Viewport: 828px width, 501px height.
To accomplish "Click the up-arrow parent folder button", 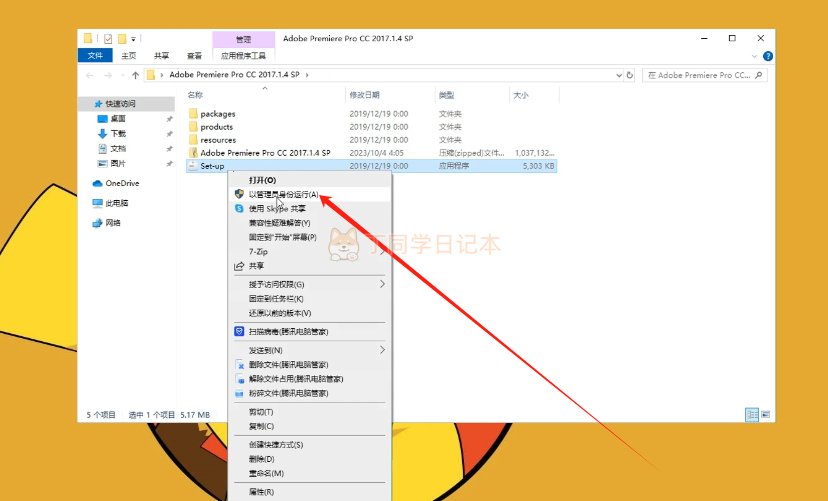I will point(135,75).
